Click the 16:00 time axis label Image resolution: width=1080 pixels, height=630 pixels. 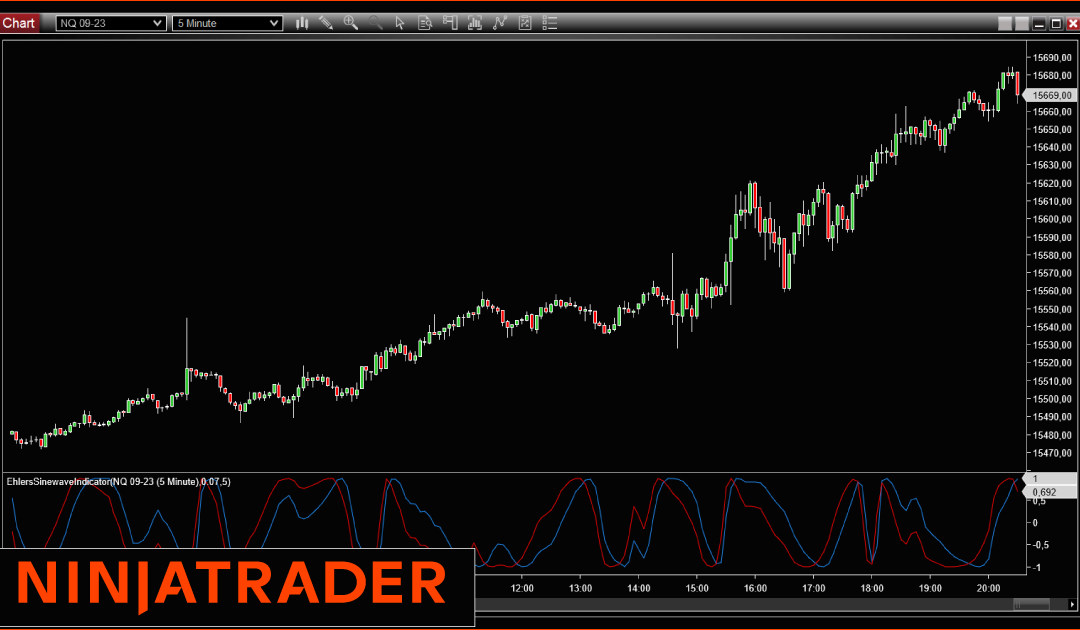pos(755,588)
